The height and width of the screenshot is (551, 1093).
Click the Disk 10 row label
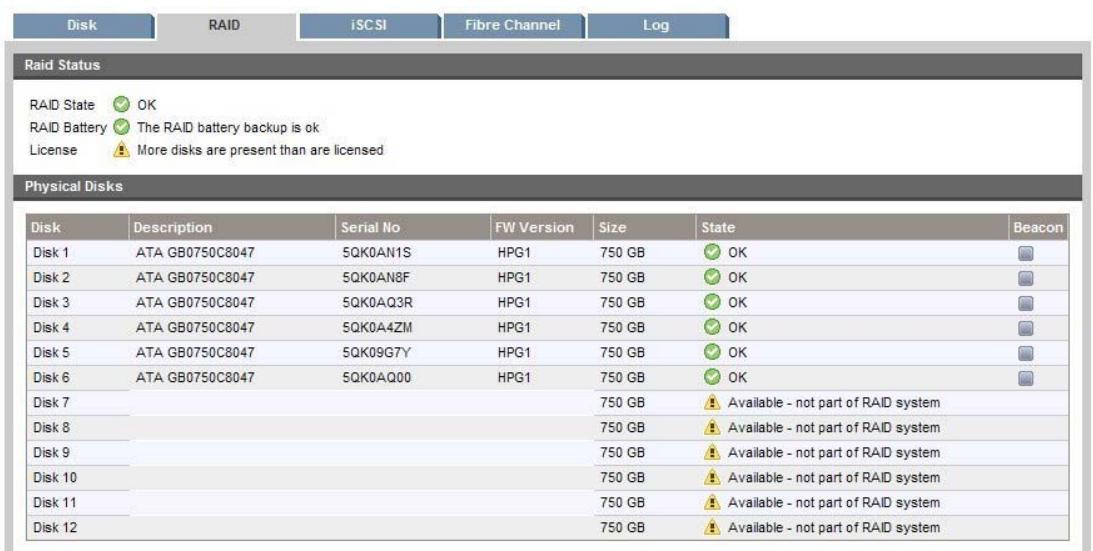[55, 478]
